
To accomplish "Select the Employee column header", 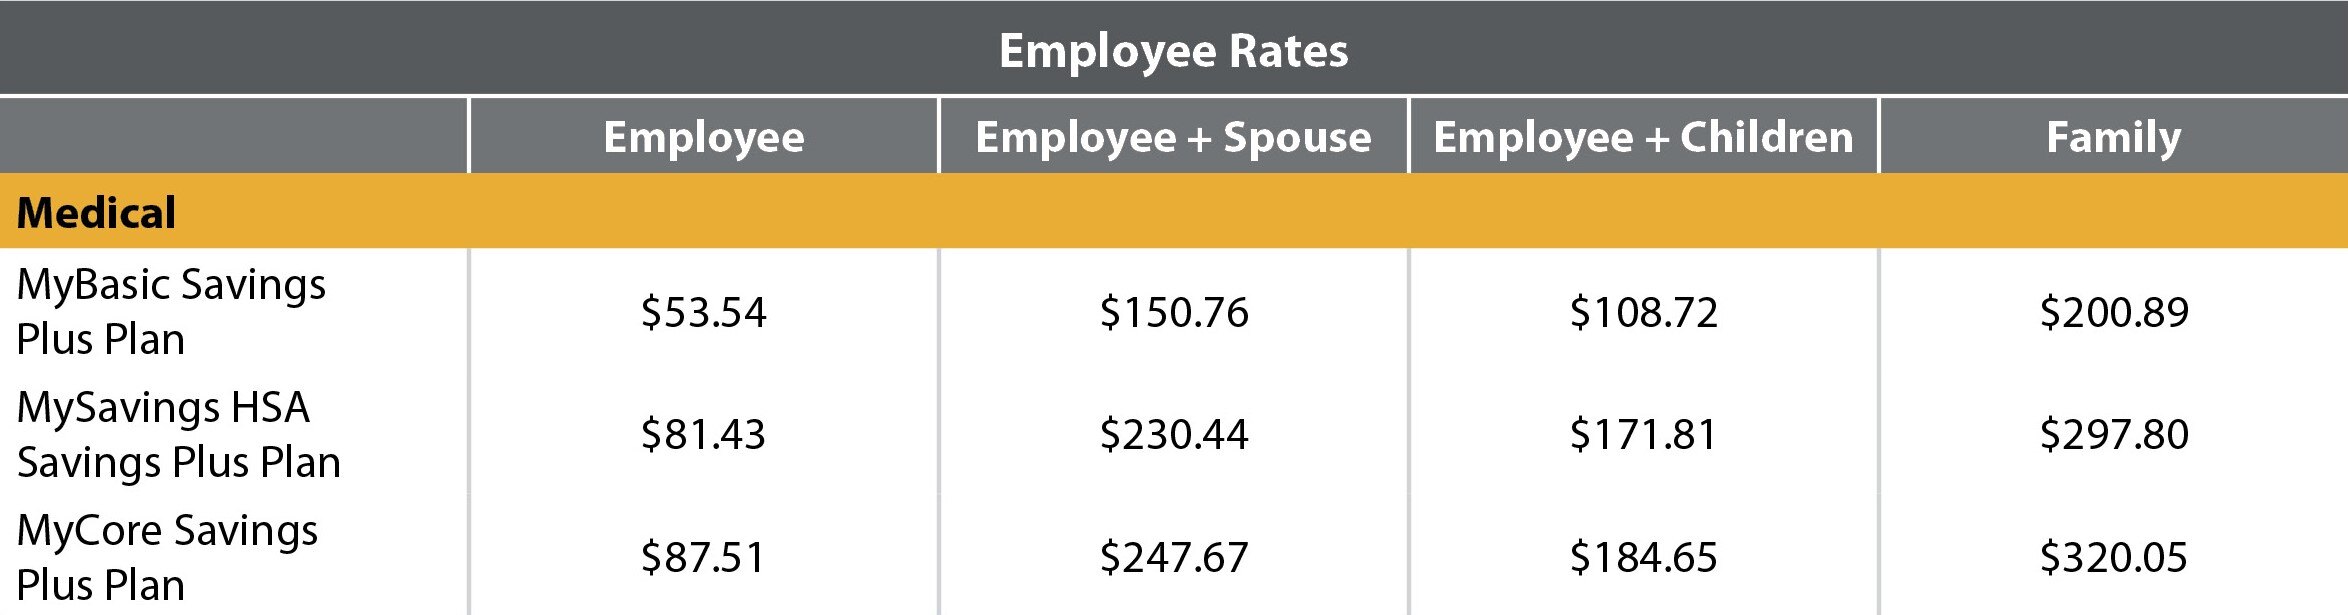I will tap(703, 137).
